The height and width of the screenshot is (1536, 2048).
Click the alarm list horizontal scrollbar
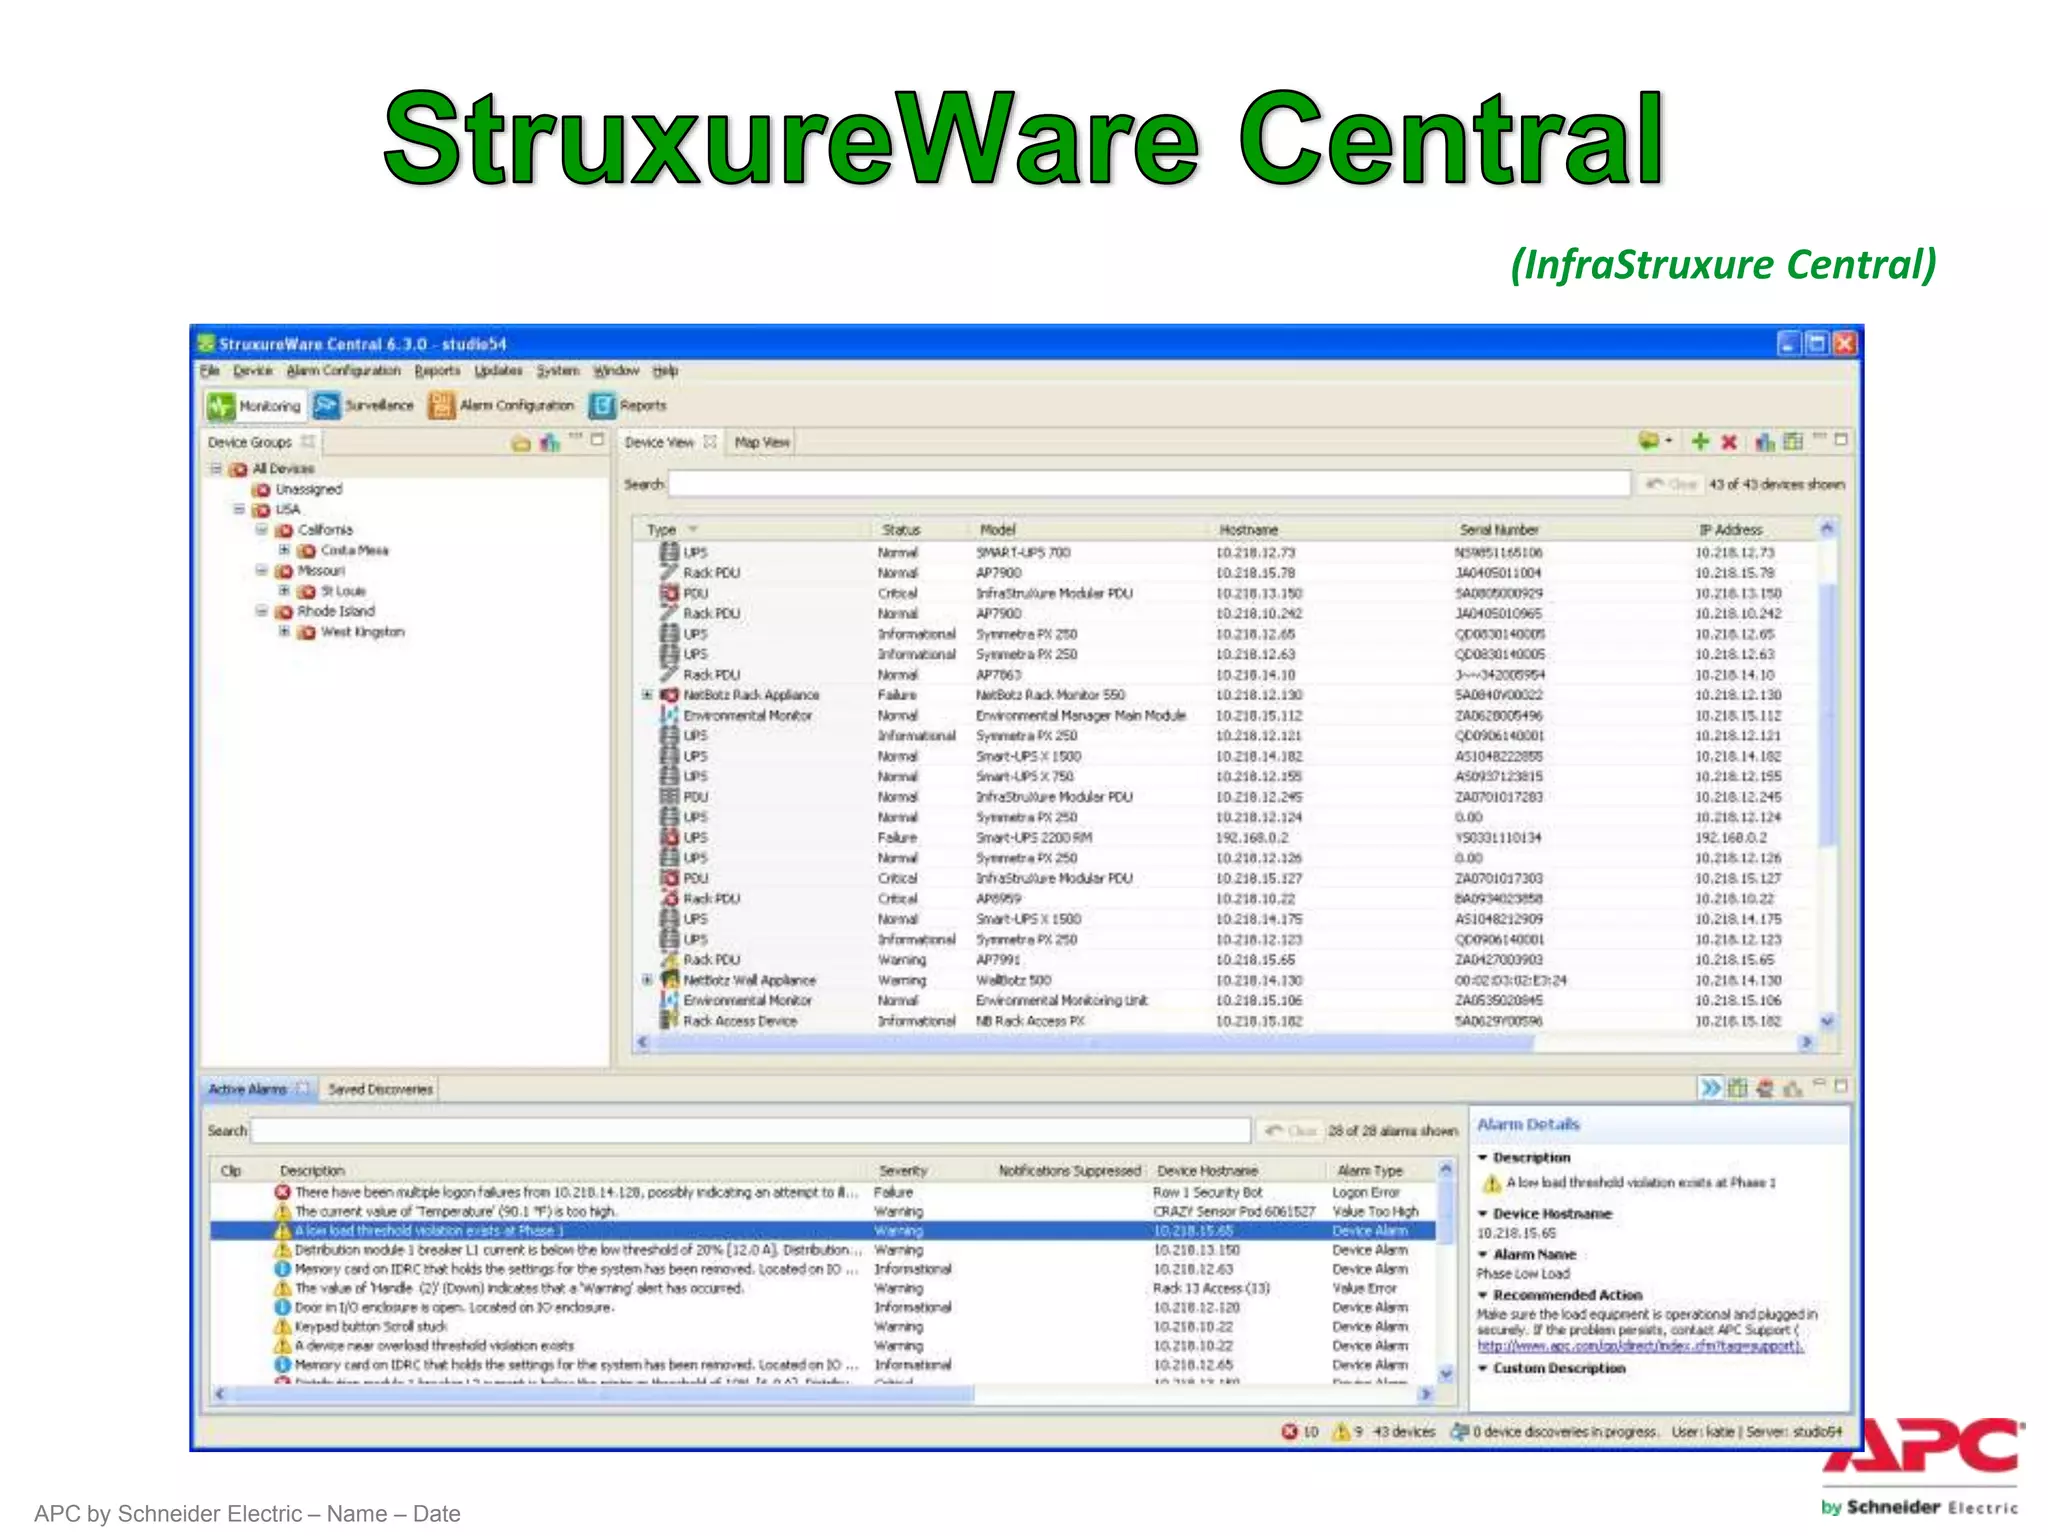[x=600, y=1393]
